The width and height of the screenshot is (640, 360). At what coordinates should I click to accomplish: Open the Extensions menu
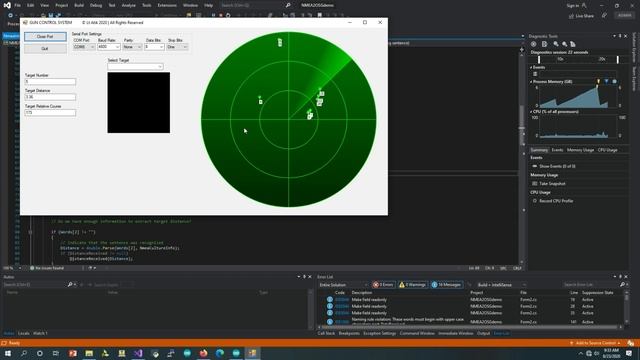[x=167, y=5]
